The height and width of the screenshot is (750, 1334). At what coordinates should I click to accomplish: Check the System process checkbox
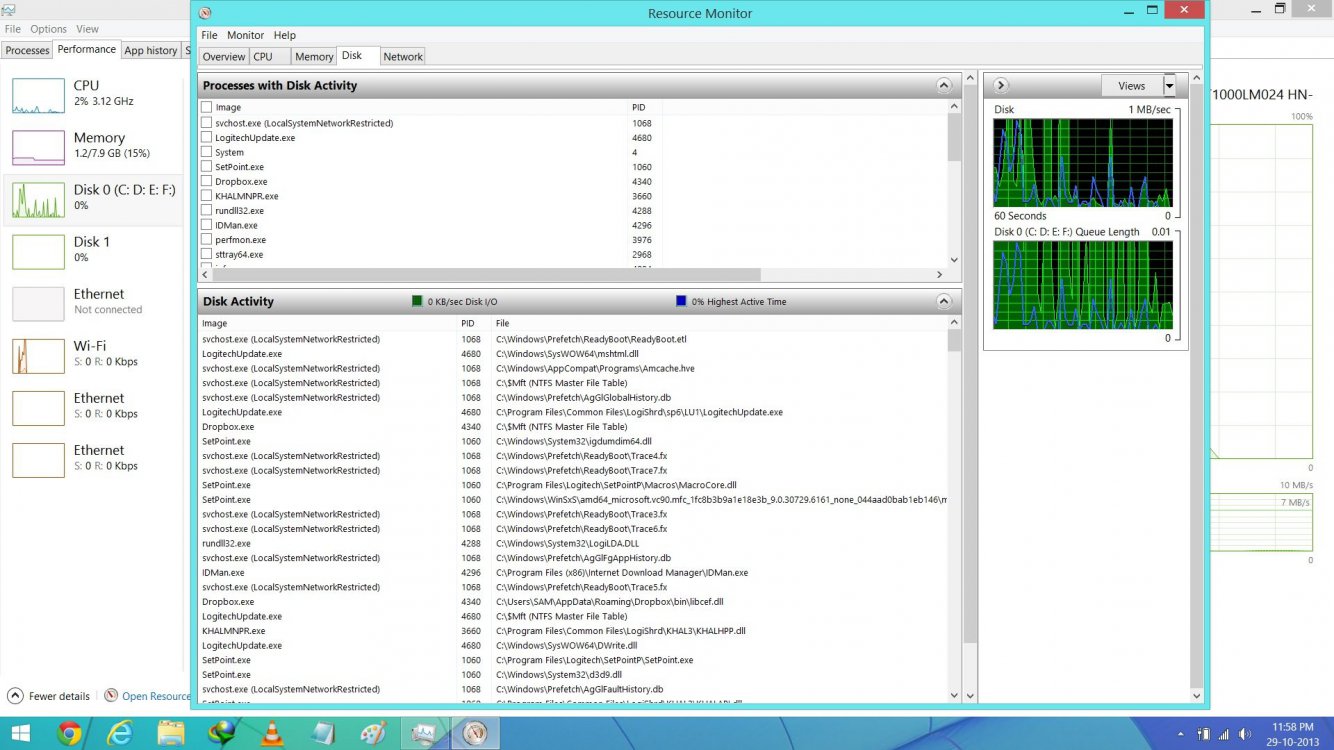click(206, 152)
